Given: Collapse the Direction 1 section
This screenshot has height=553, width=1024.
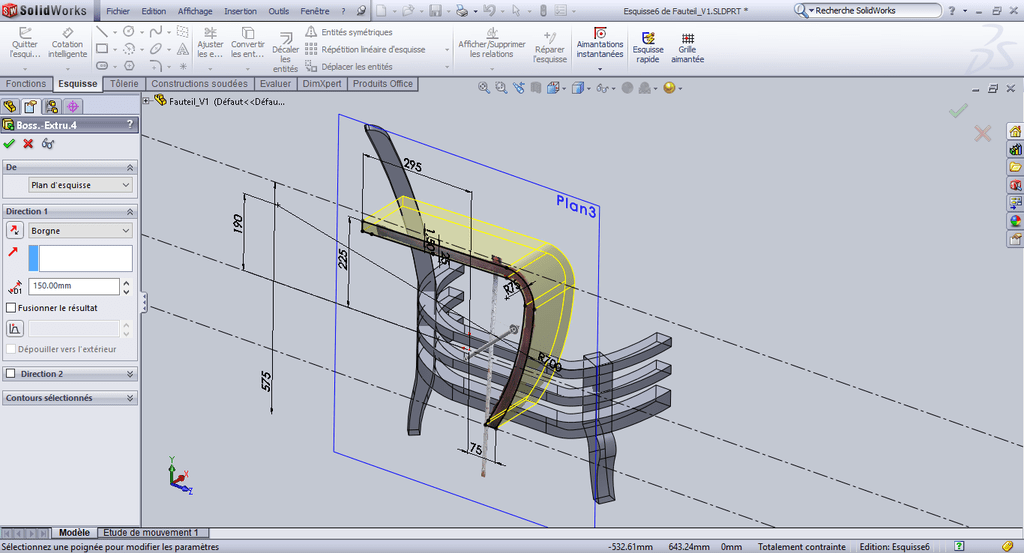Looking at the screenshot, I should 129,212.
